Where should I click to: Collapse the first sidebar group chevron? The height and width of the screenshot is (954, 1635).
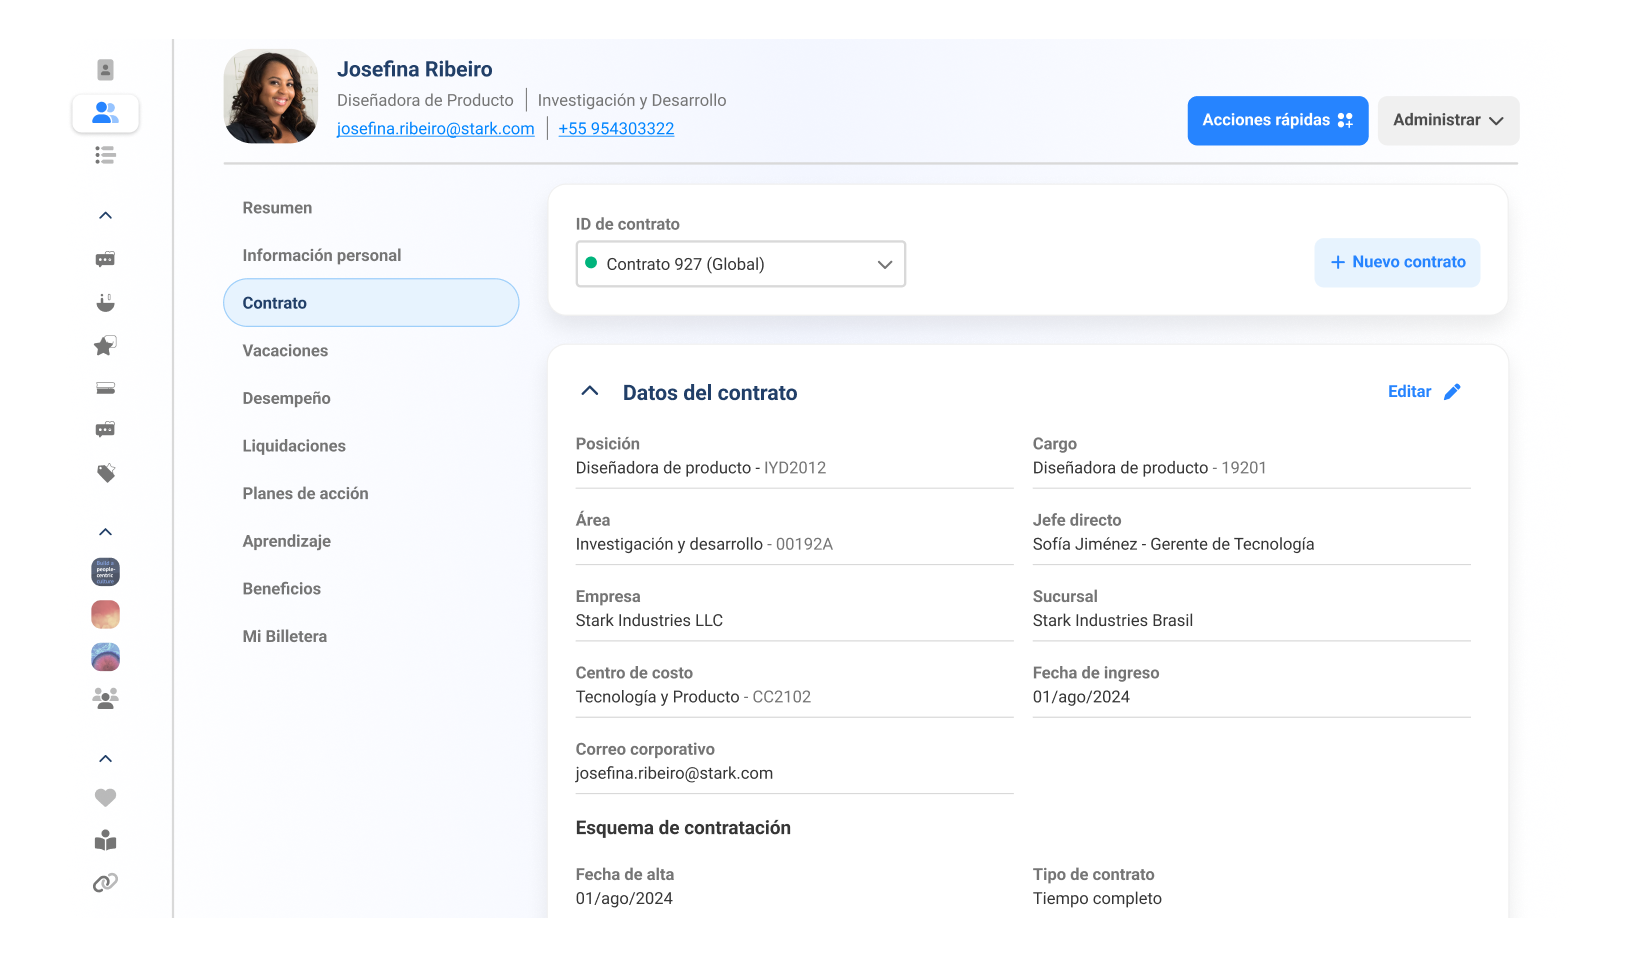(105, 216)
